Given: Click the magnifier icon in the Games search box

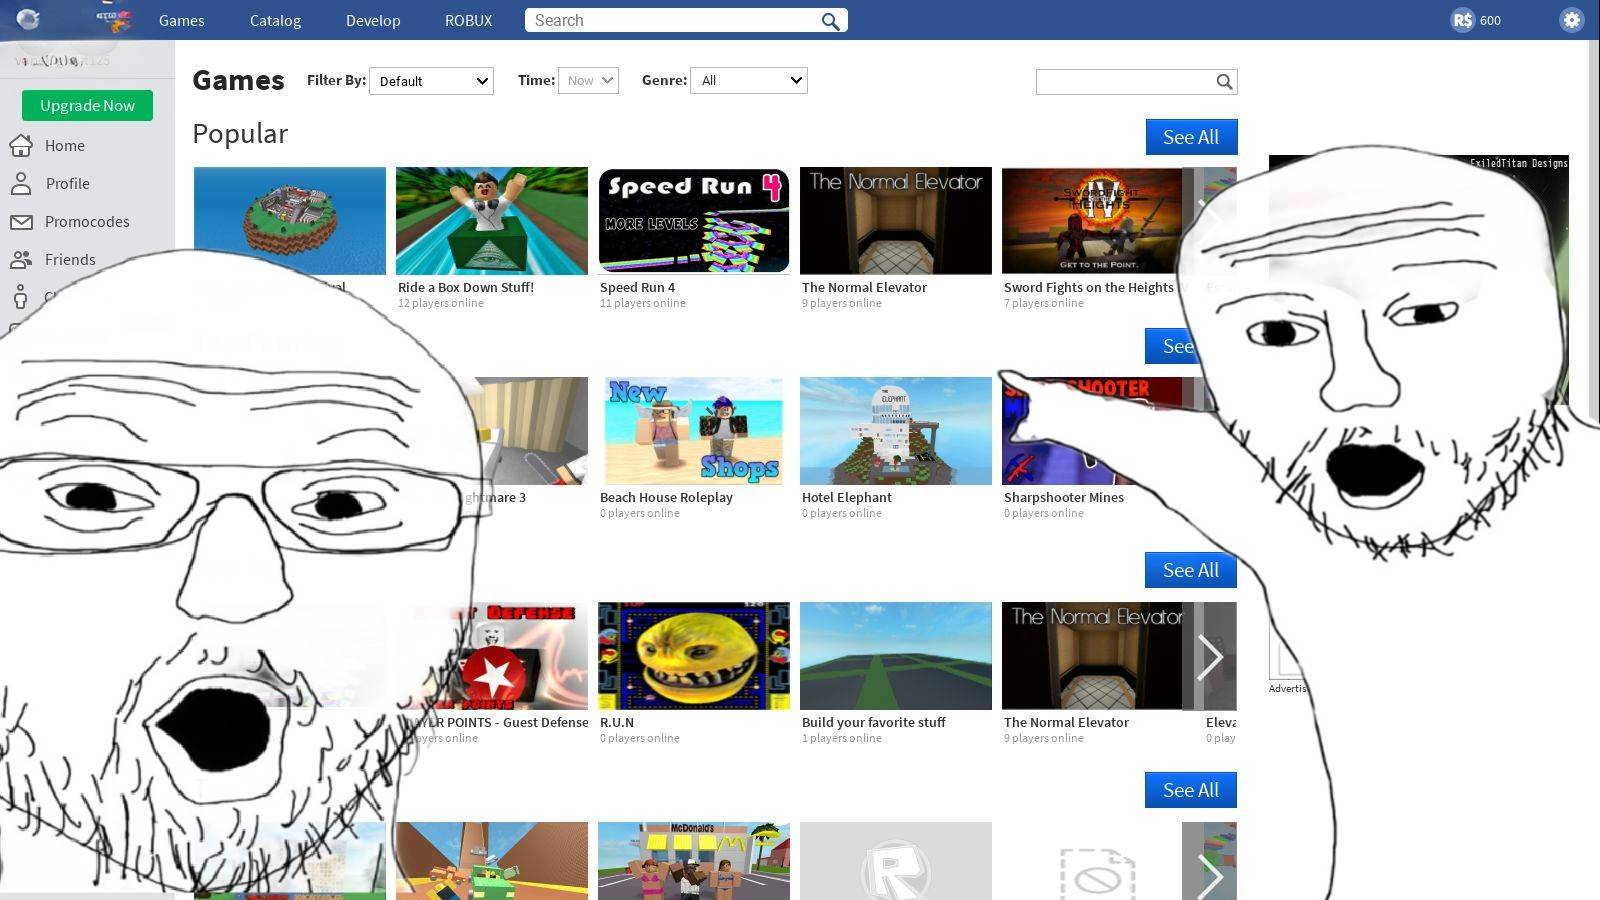Looking at the screenshot, I should coord(1224,82).
